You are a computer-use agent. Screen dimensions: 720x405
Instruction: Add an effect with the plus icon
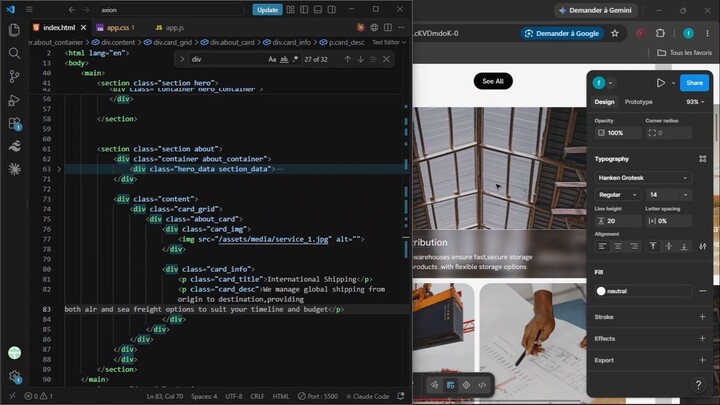[x=703, y=338]
